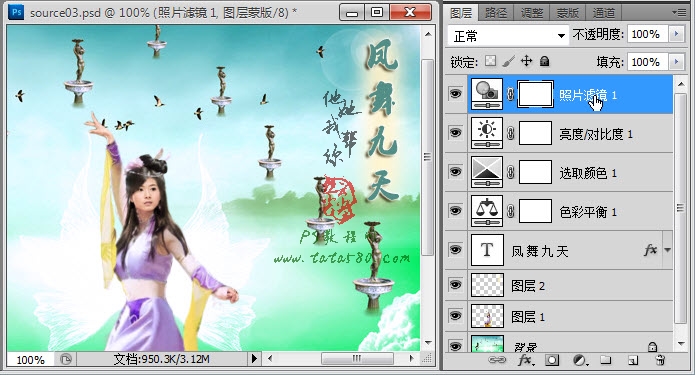Click the mask link icon on 色彩平衡 1
This screenshot has height=375, width=695.
tap(510, 211)
